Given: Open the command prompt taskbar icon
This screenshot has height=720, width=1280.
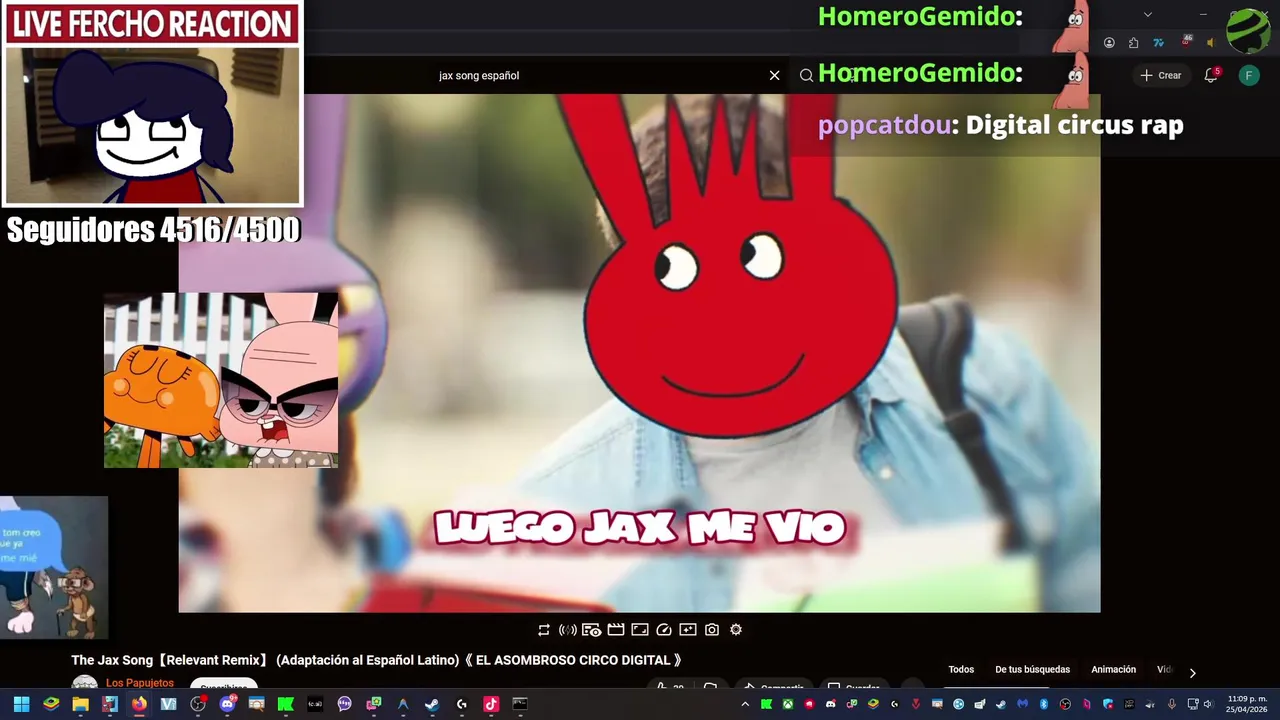Looking at the screenshot, I should 520,704.
